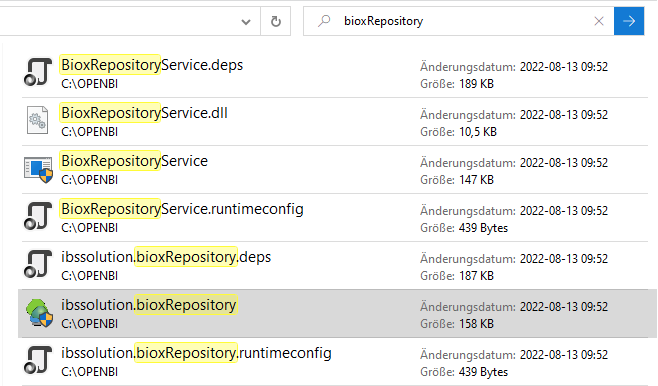Select the ibssolution.bioxRepository.deps file name
The width and height of the screenshot is (658, 386).
tap(166, 257)
